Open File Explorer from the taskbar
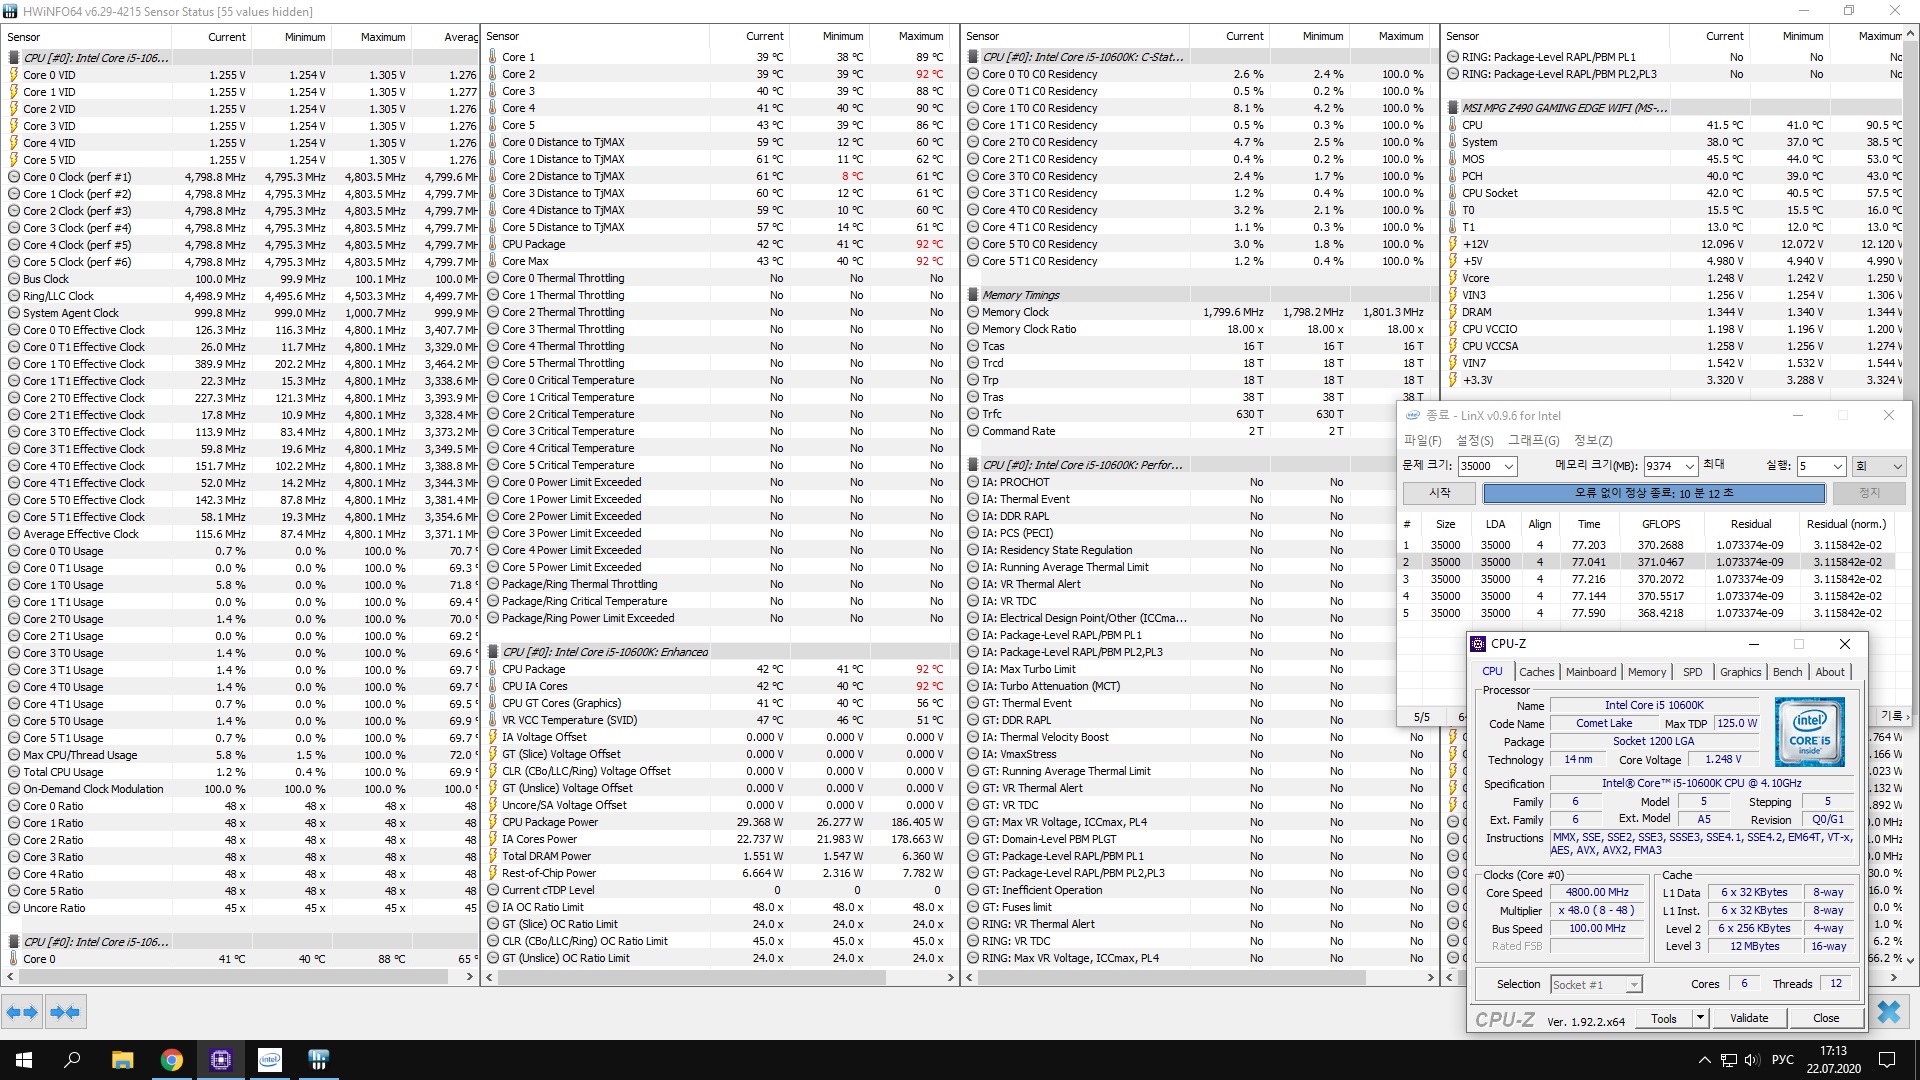This screenshot has height=1080, width=1920. 123,1060
